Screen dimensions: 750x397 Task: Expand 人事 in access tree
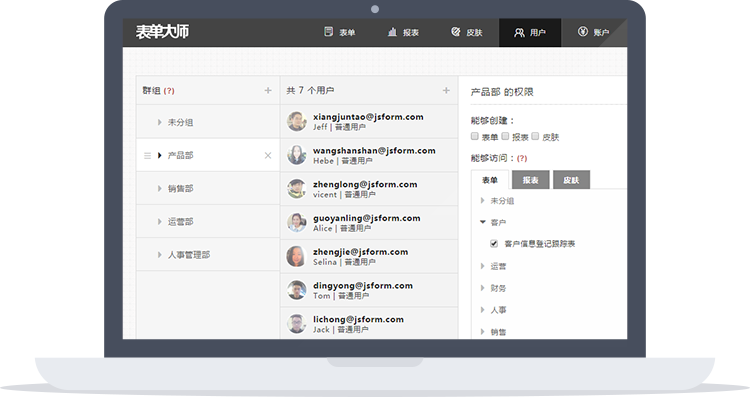click(x=483, y=310)
